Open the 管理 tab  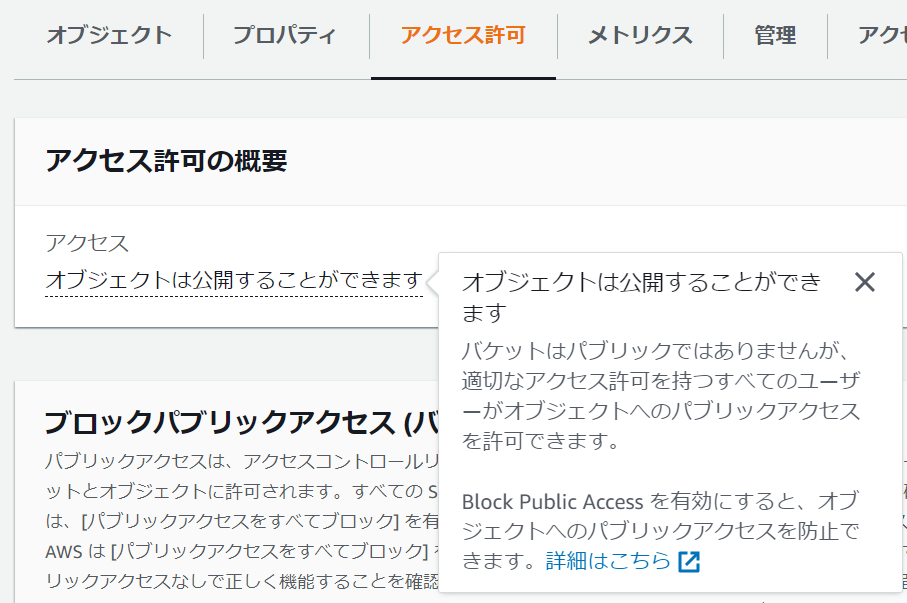(775, 35)
